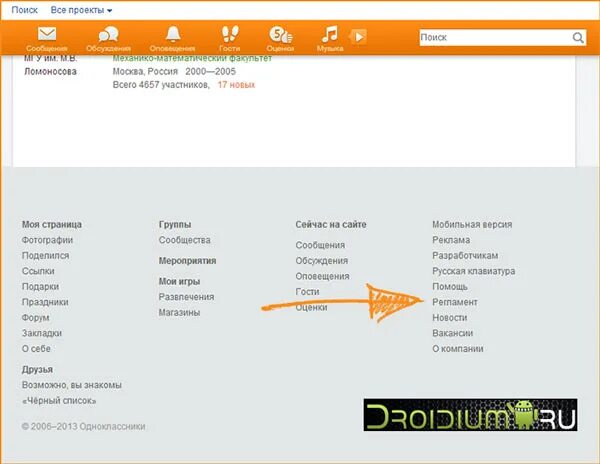Open Закладки footer link

(42, 333)
